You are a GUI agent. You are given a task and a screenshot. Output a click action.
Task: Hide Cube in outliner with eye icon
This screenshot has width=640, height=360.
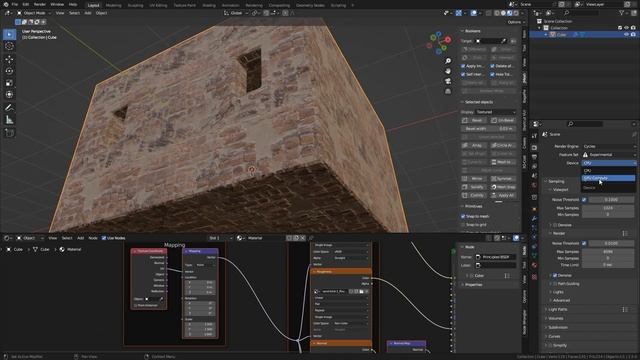[x=627, y=35]
